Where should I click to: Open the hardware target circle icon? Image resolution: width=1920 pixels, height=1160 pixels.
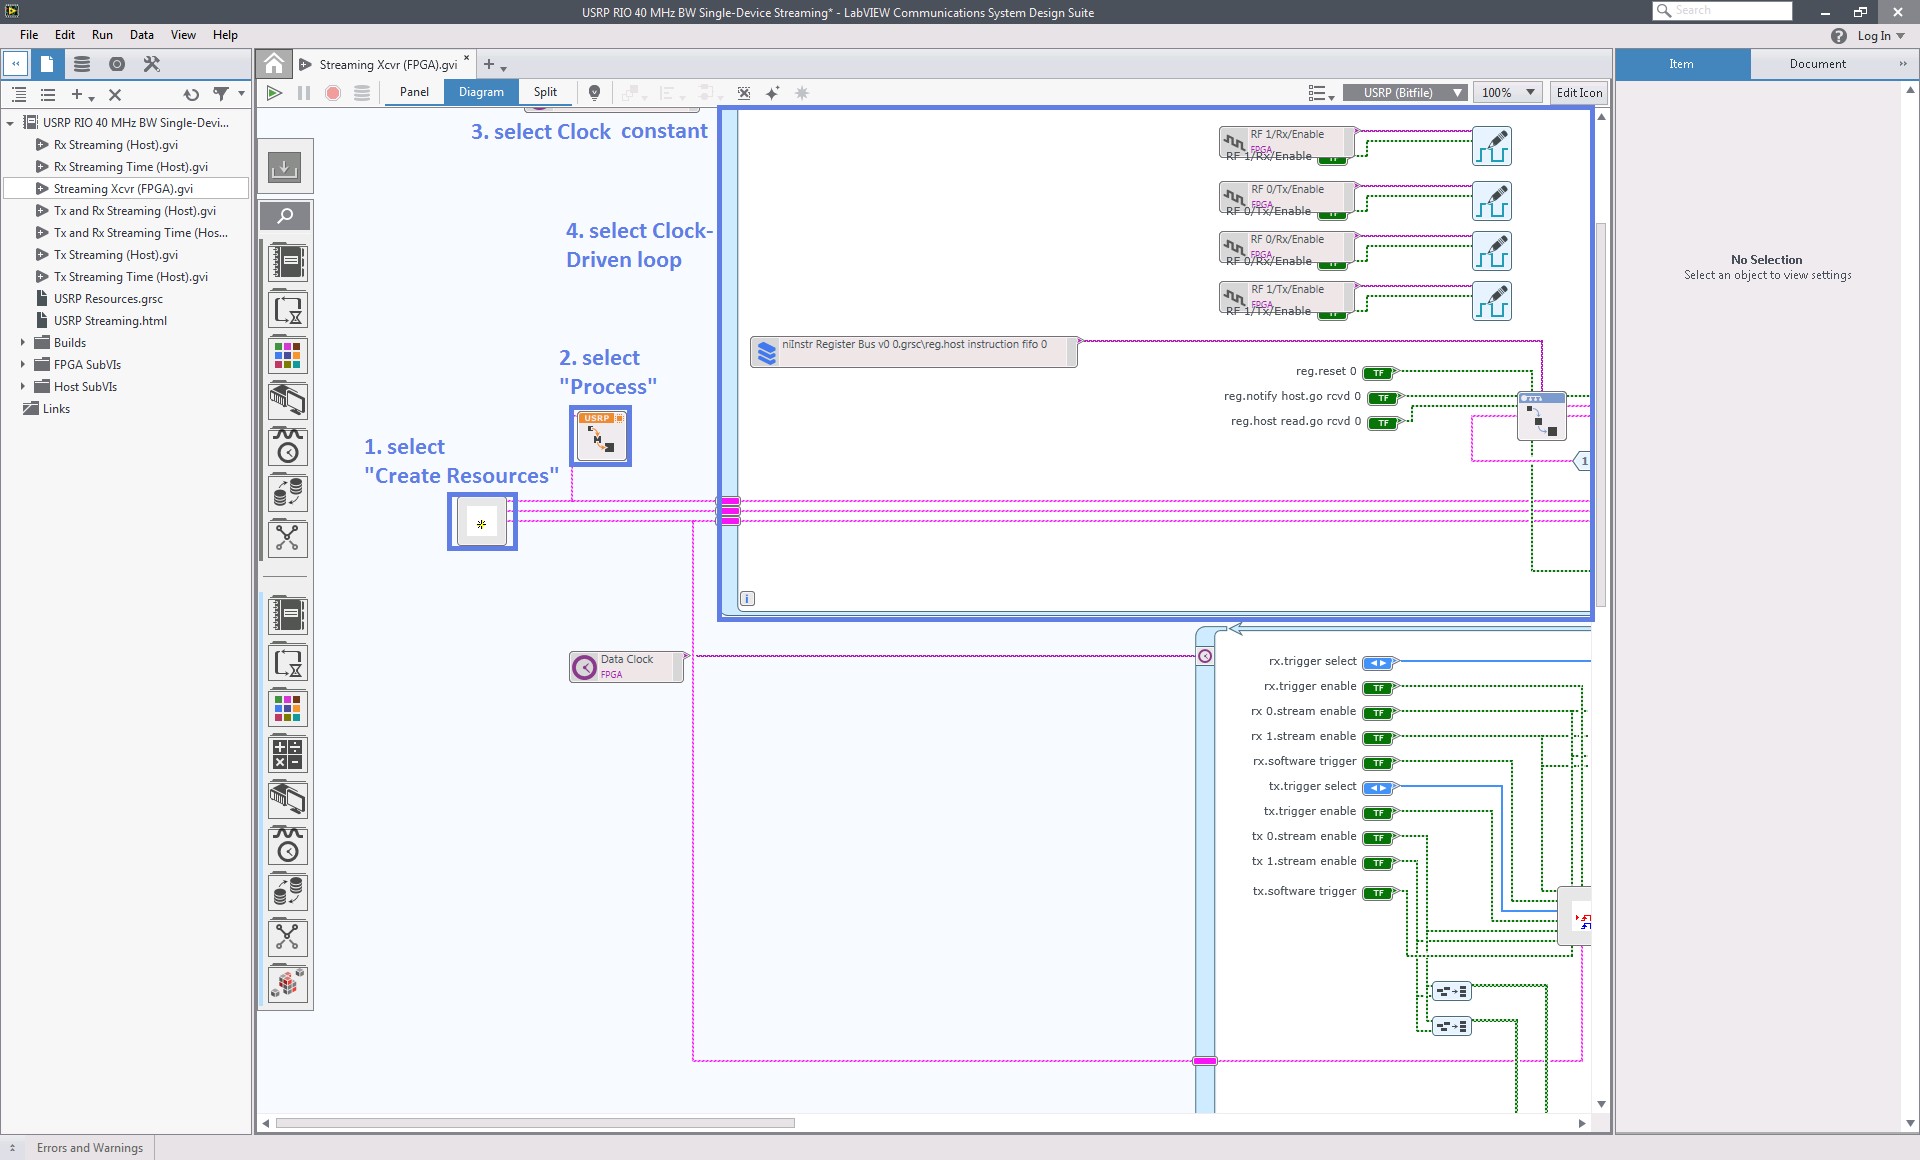pos(117,64)
